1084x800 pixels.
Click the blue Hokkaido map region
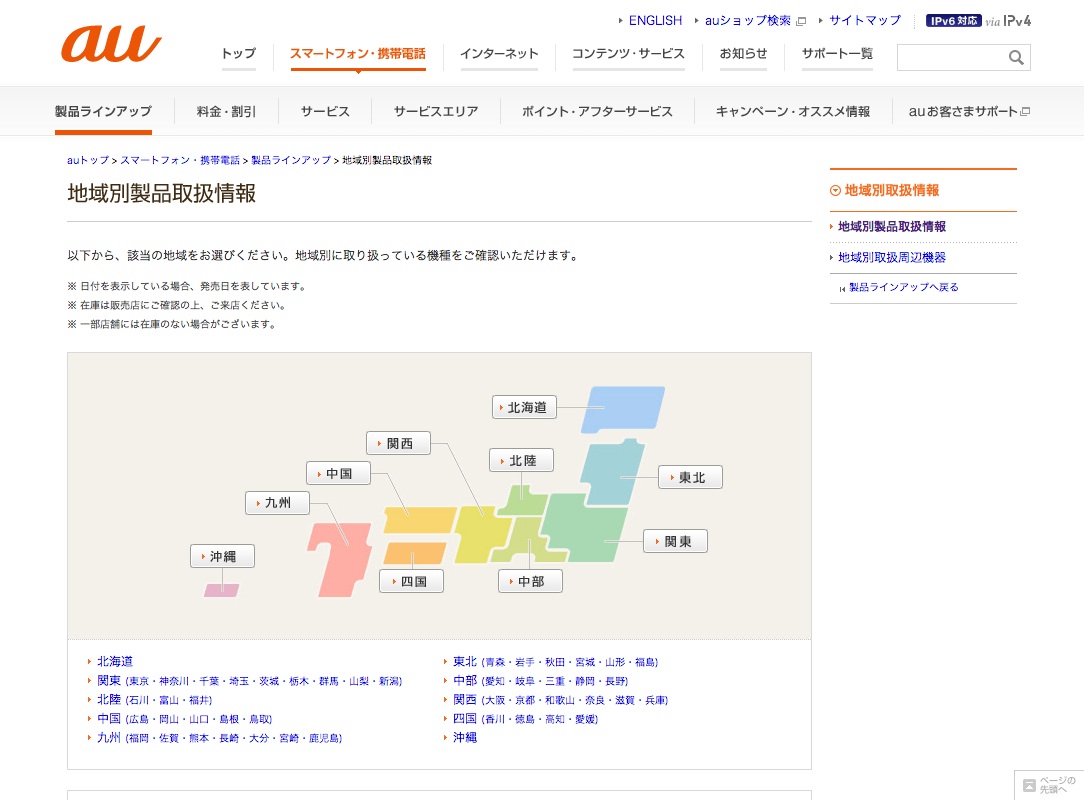point(625,408)
